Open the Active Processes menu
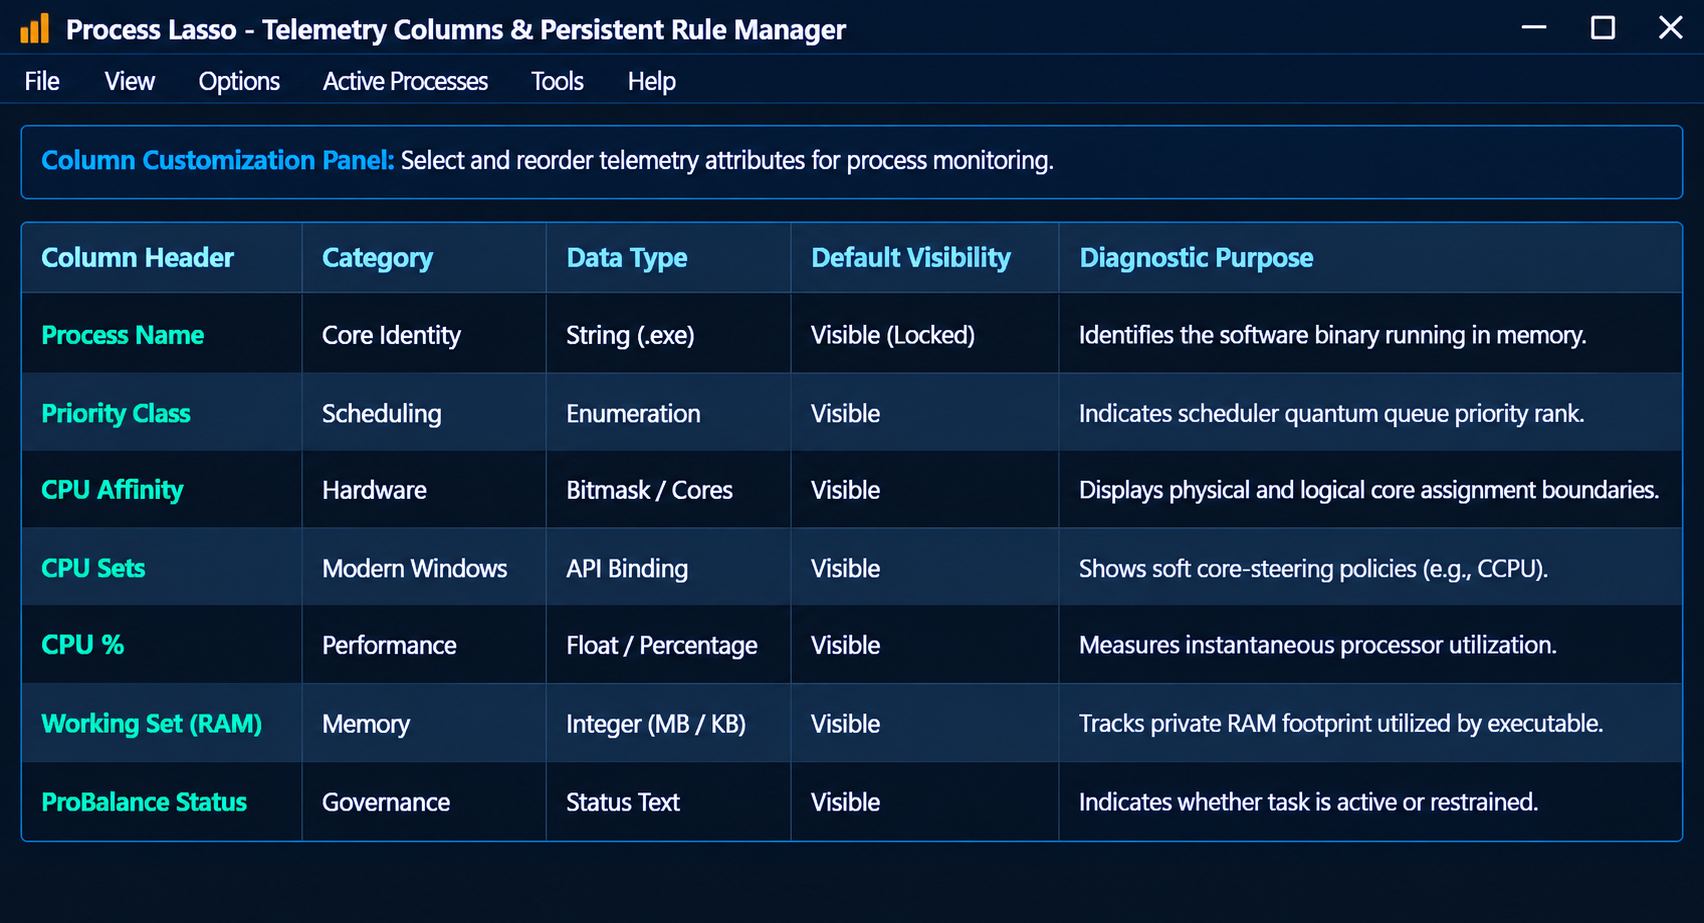This screenshot has width=1704, height=923. pyautogui.click(x=405, y=81)
